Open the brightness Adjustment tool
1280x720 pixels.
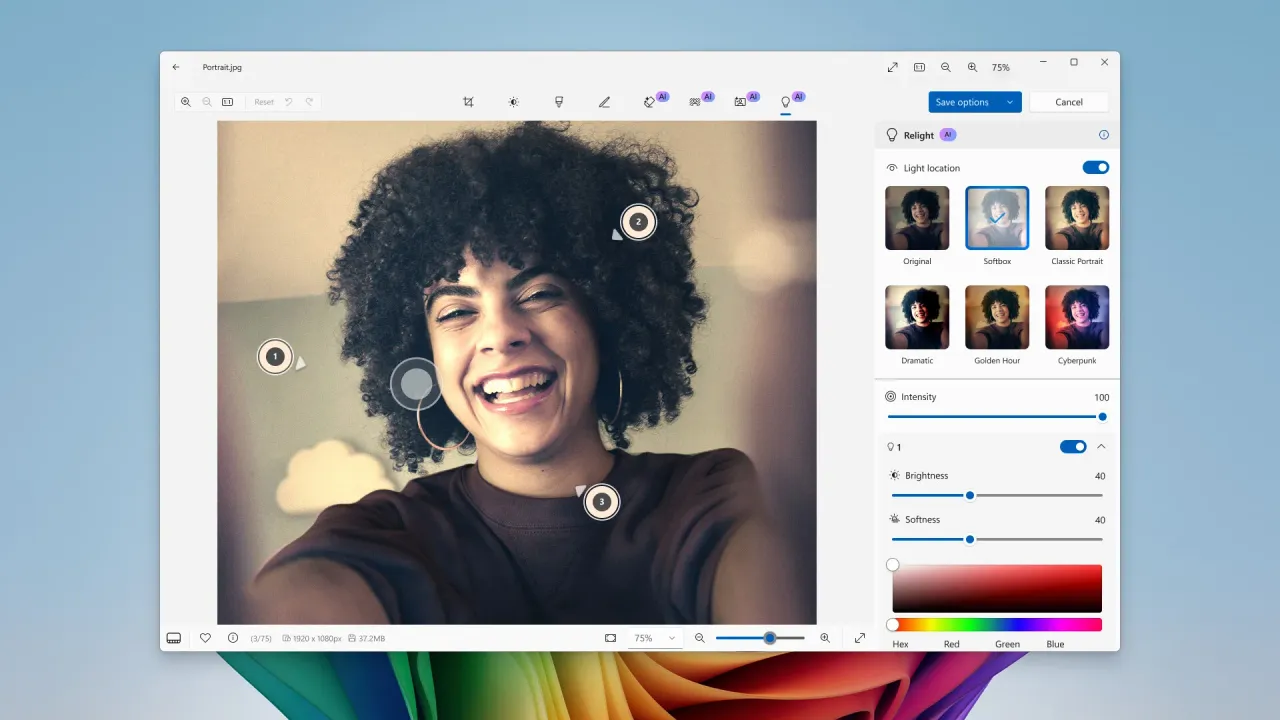[x=513, y=102]
